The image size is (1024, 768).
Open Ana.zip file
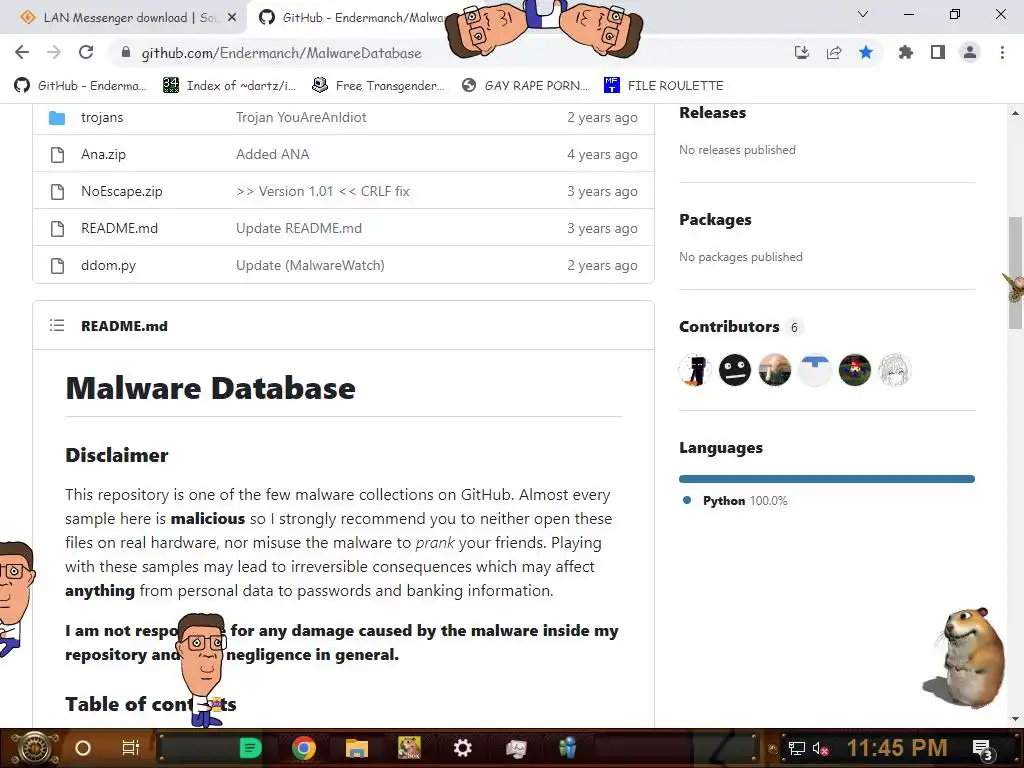coord(103,155)
